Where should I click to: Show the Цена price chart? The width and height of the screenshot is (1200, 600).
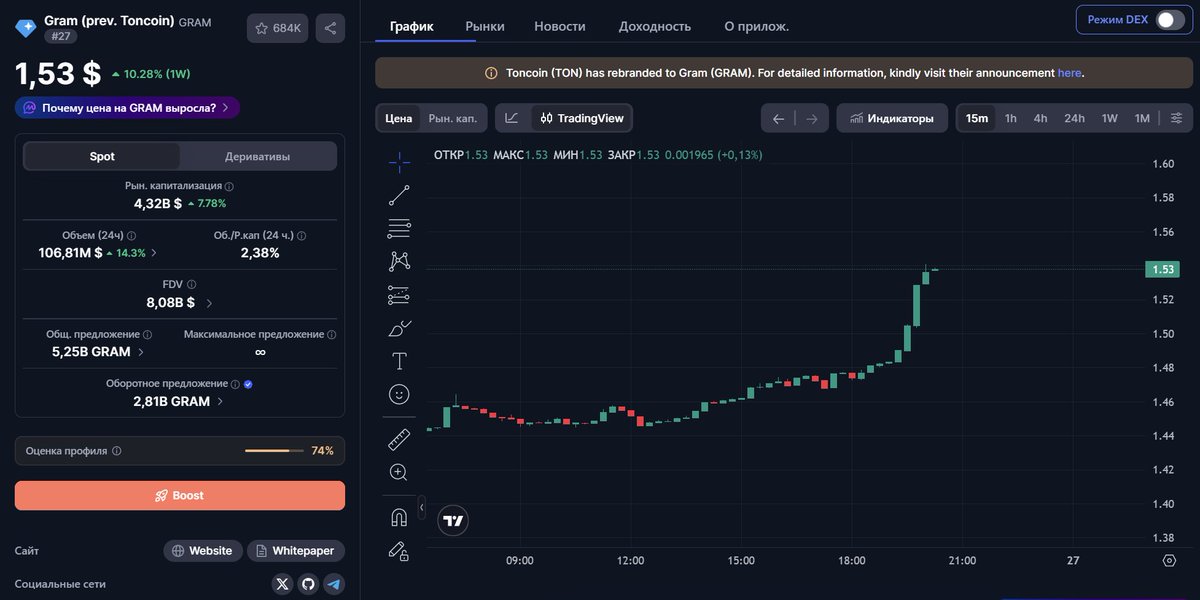click(x=399, y=118)
